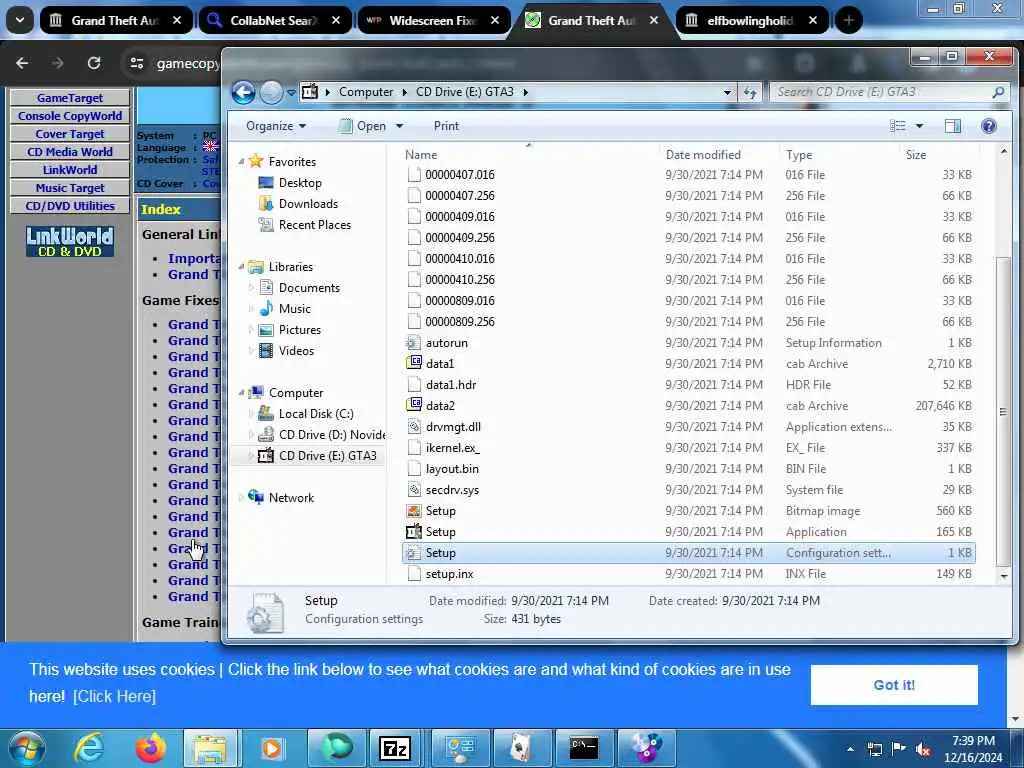
Task: Switch to the elfbowlingholiday browser tab
Action: [x=752, y=20]
